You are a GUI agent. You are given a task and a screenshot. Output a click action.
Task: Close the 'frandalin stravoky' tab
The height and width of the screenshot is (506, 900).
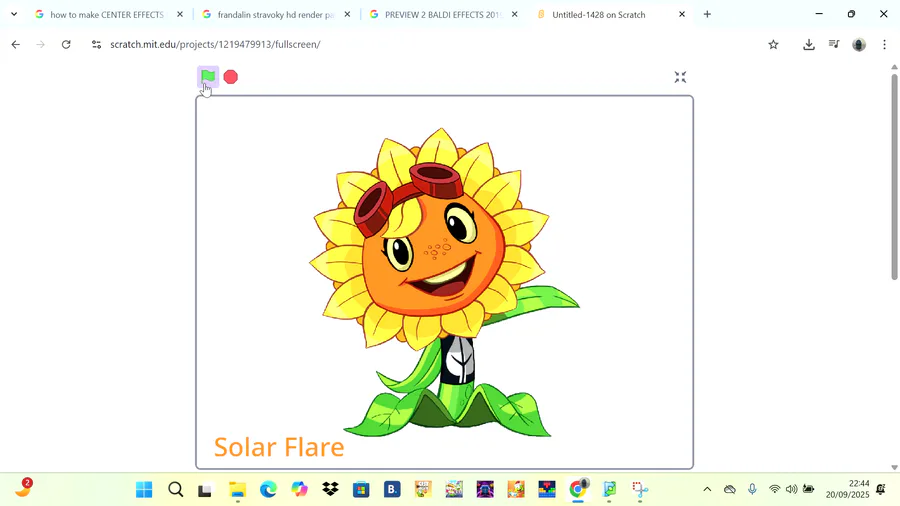(x=347, y=14)
